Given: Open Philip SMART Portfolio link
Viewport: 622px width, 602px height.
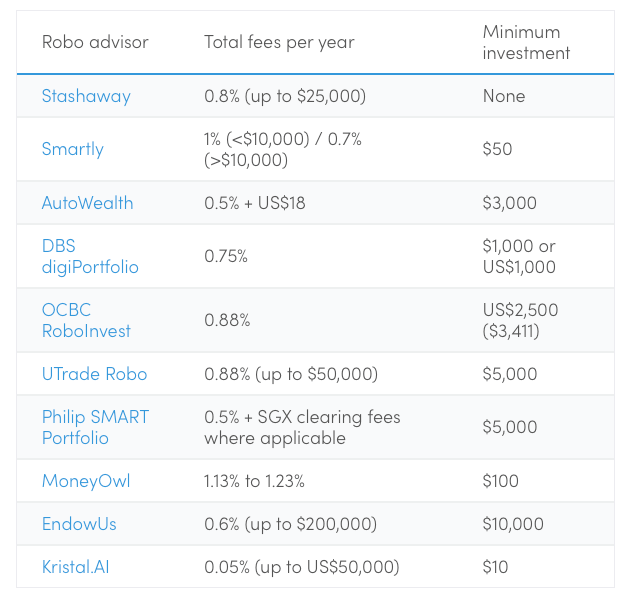Looking at the screenshot, I should [95, 427].
